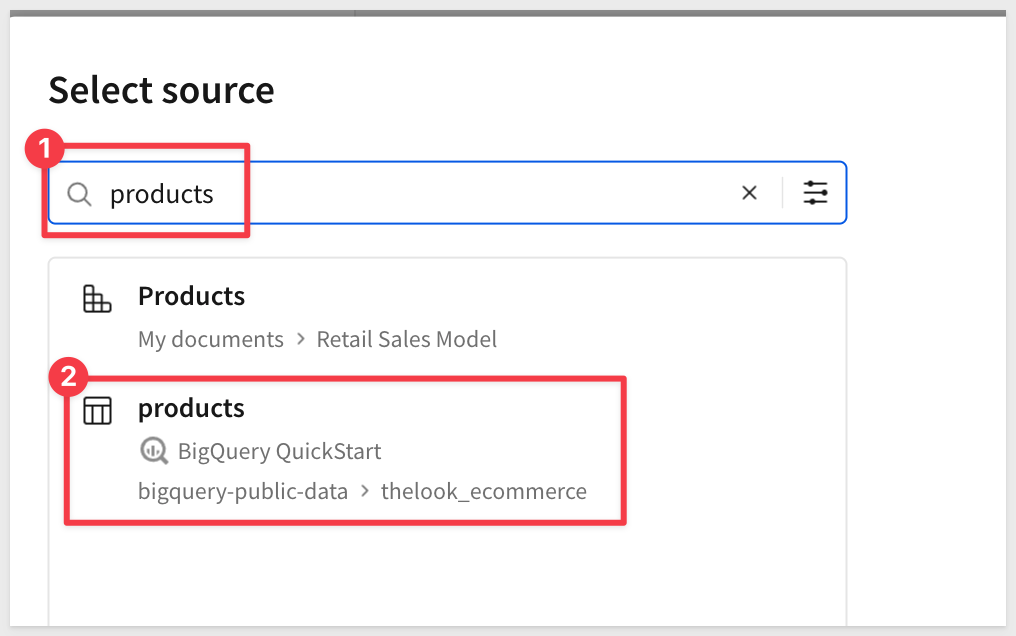Click the chevron after "bigquery-public-data"
This screenshot has height=636, width=1016.
point(365,492)
